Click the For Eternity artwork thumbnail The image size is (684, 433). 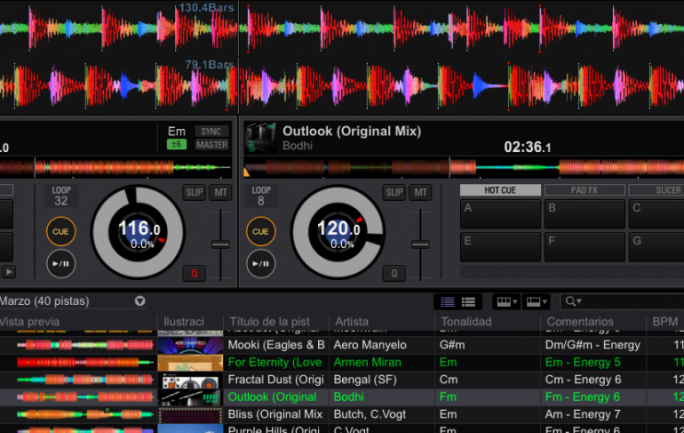tap(190, 362)
